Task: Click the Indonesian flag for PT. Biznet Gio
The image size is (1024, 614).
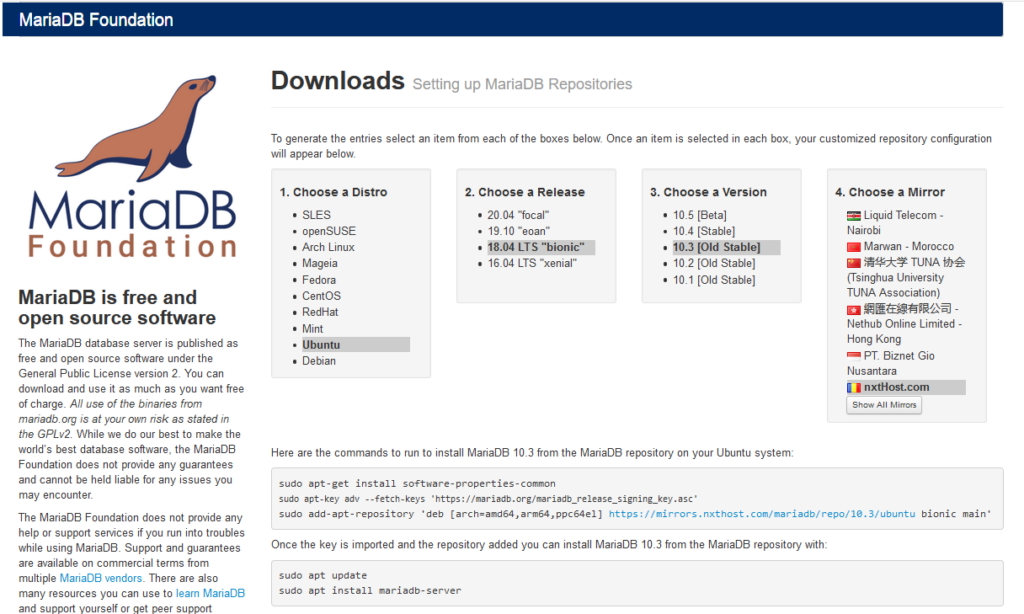Action: [853, 355]
